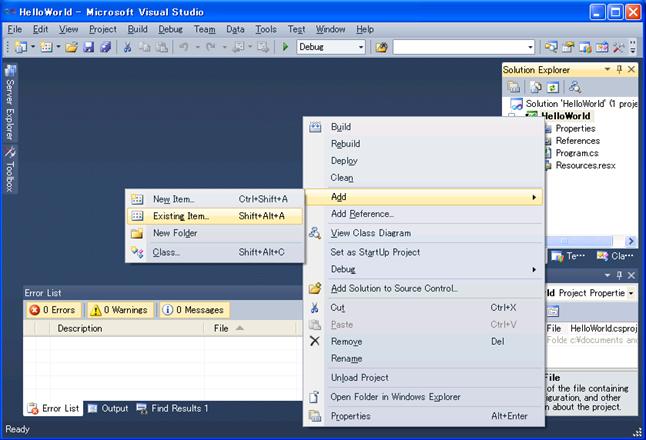Open the Find combo box dropdown arrow
Screen dimensions: 646x440
point(530,47)
